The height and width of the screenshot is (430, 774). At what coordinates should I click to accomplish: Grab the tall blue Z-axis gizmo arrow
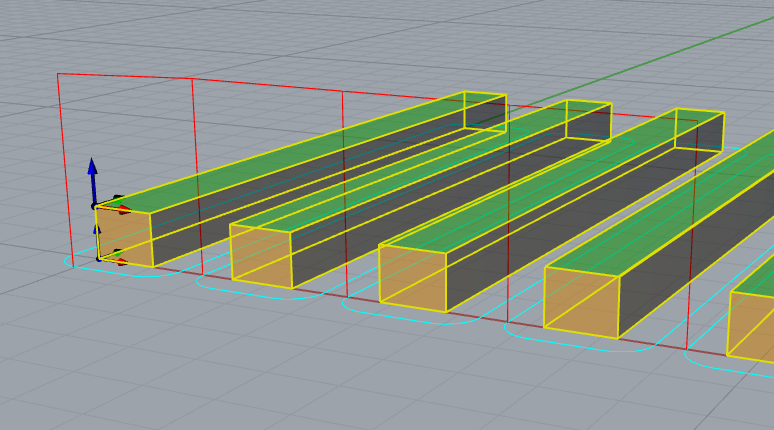click(92, 181)
